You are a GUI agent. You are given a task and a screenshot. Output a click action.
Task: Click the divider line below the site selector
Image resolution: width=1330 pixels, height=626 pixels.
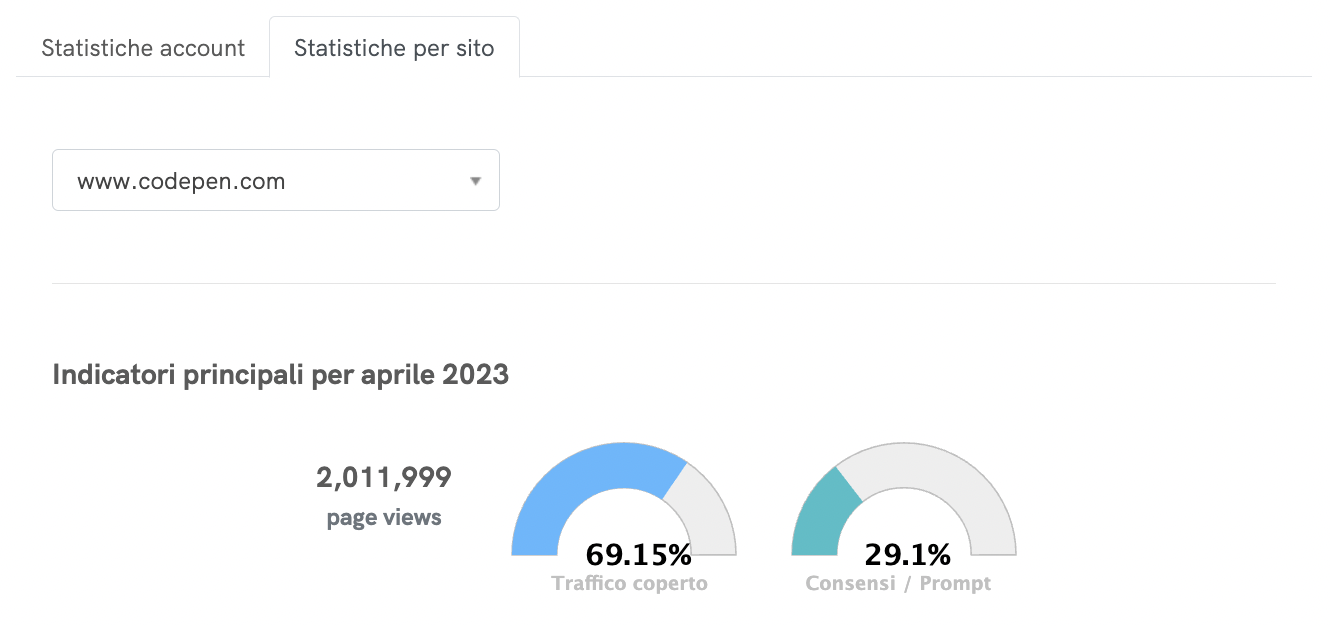pos(665,283)
